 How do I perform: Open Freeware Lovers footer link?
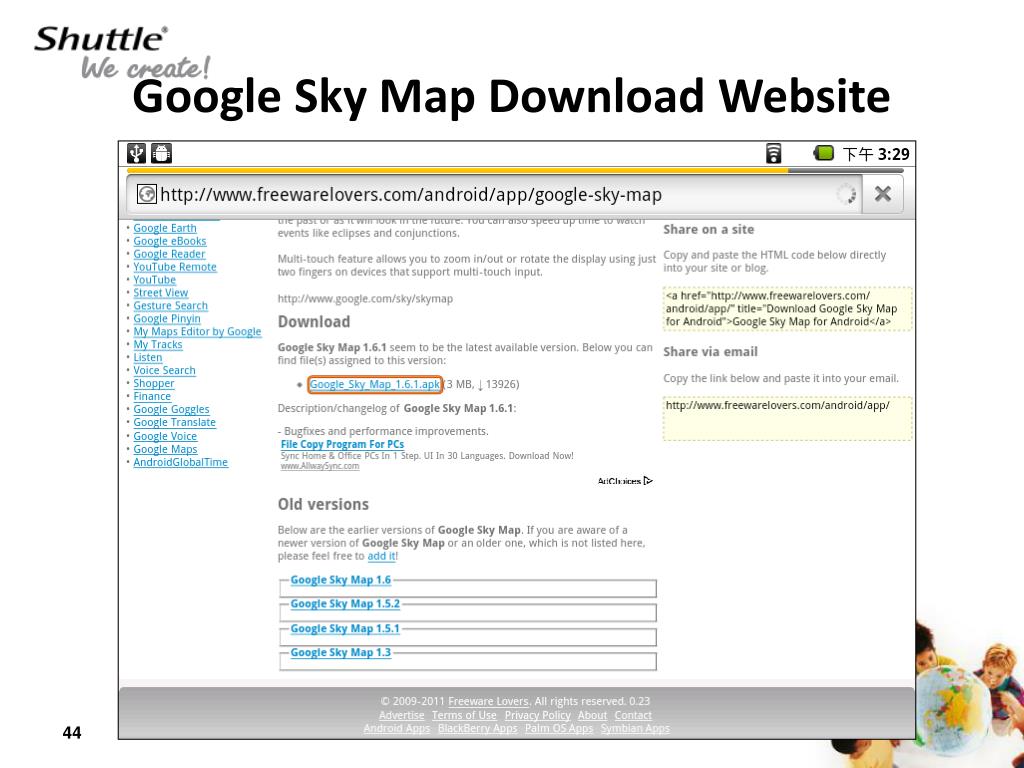click(488, 701)
